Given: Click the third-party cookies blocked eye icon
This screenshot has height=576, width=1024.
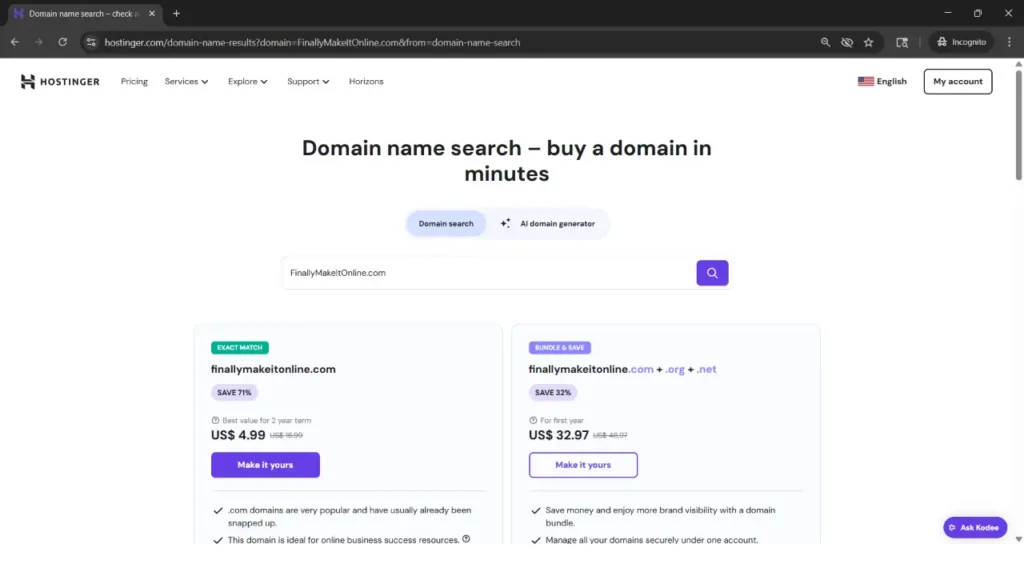Looking at the screenshot, I should [x=847, y=42].
